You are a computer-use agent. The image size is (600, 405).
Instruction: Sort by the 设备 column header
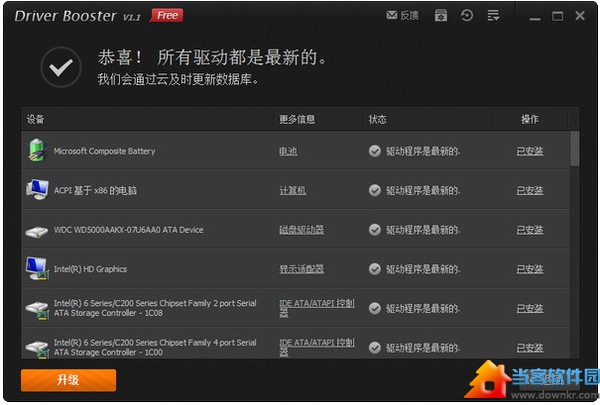click(35, 119)
